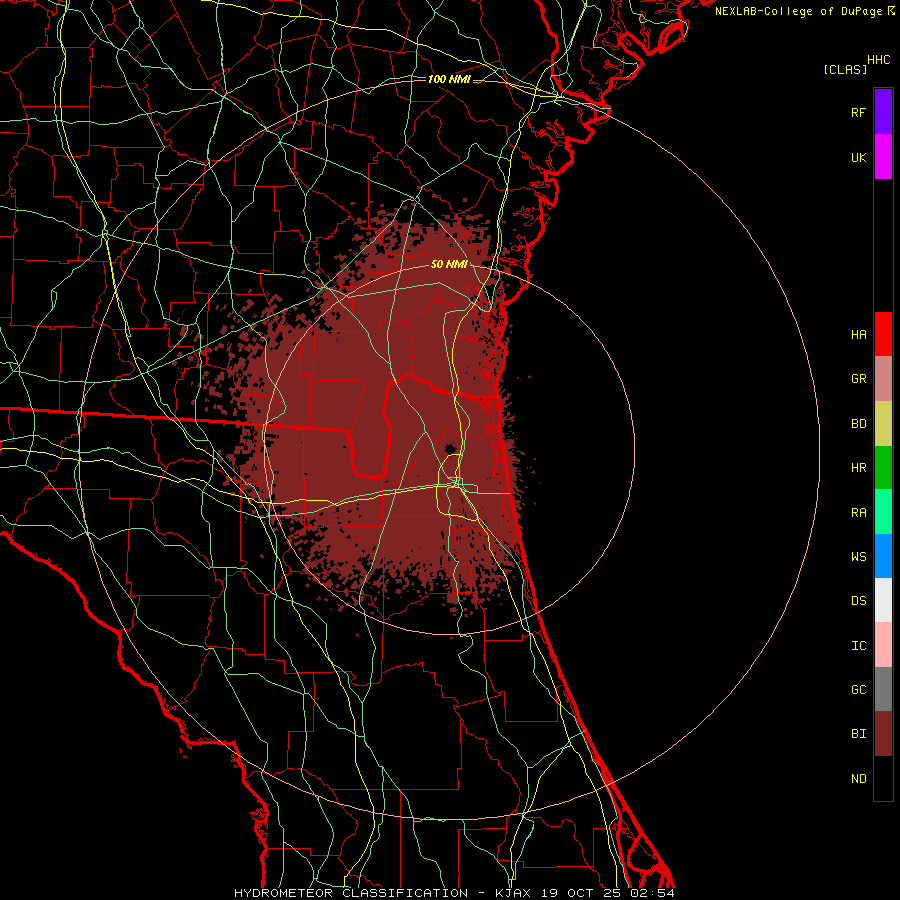The width and height of the screenshot is (900, 900).
Task: Click the HR legend label
Action: pos(858,468)
